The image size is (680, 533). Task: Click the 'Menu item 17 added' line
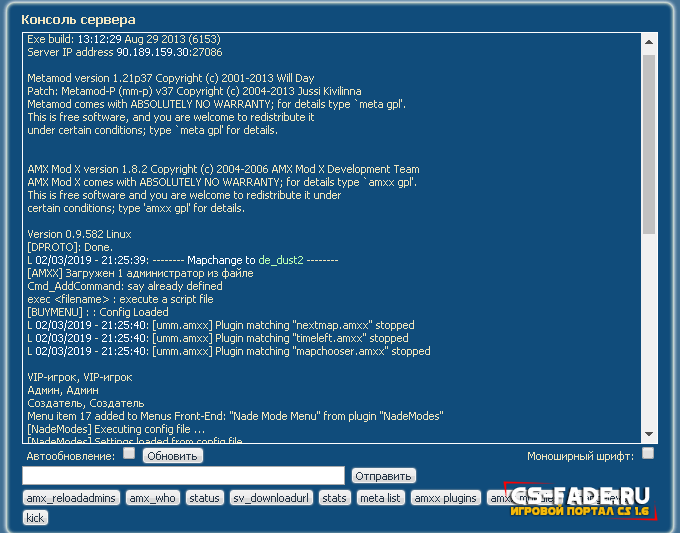pyautogui.click(x=235, y=417)
